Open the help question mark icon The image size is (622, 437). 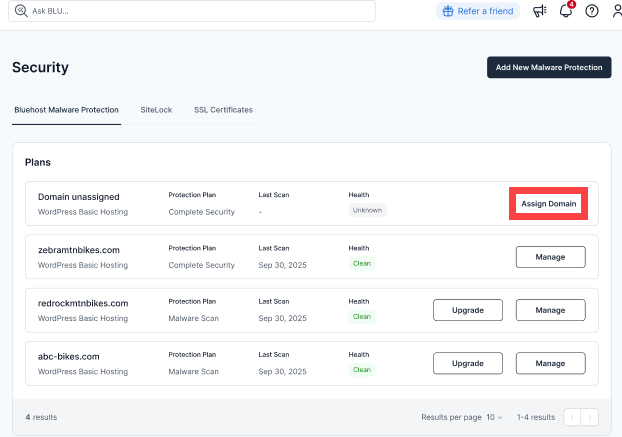click(592, 11)
